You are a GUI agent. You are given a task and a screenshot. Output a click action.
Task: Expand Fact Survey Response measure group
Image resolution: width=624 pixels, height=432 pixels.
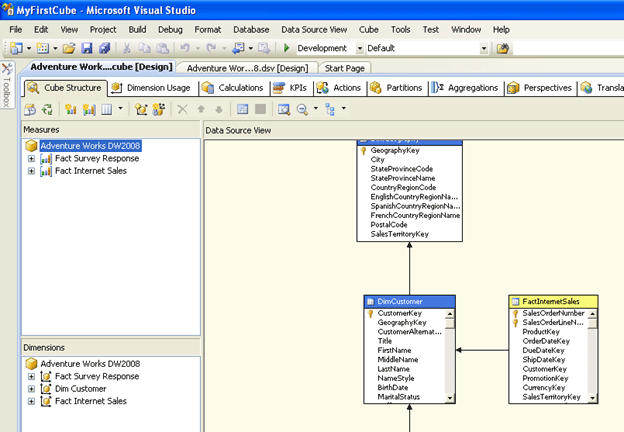[x=31, y=158]
